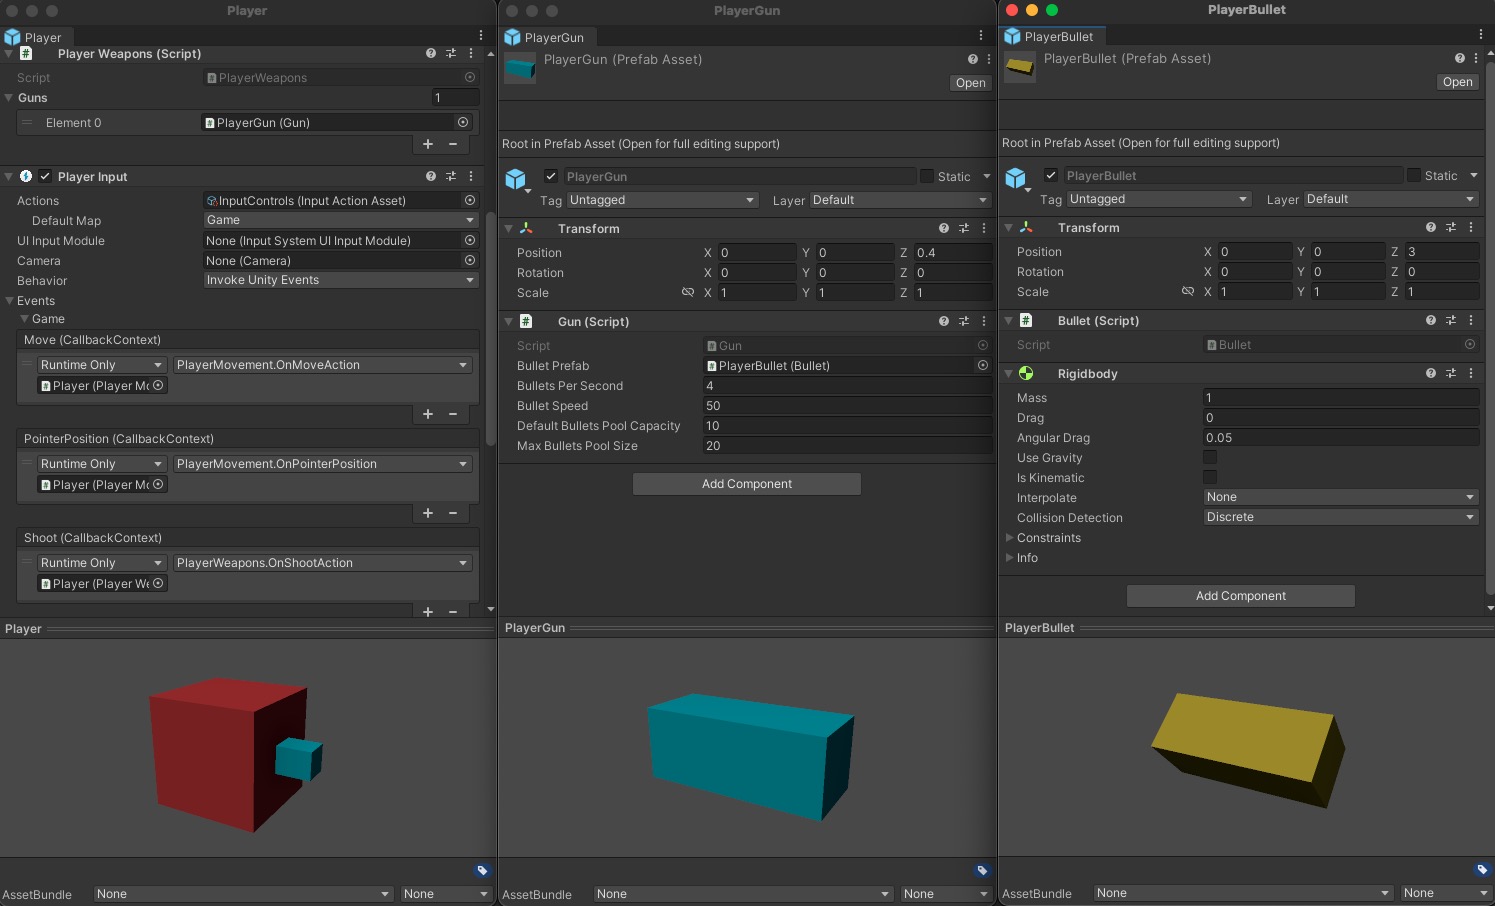
Task: Remove listener from Move event list
Action: [x=453, y=414]
